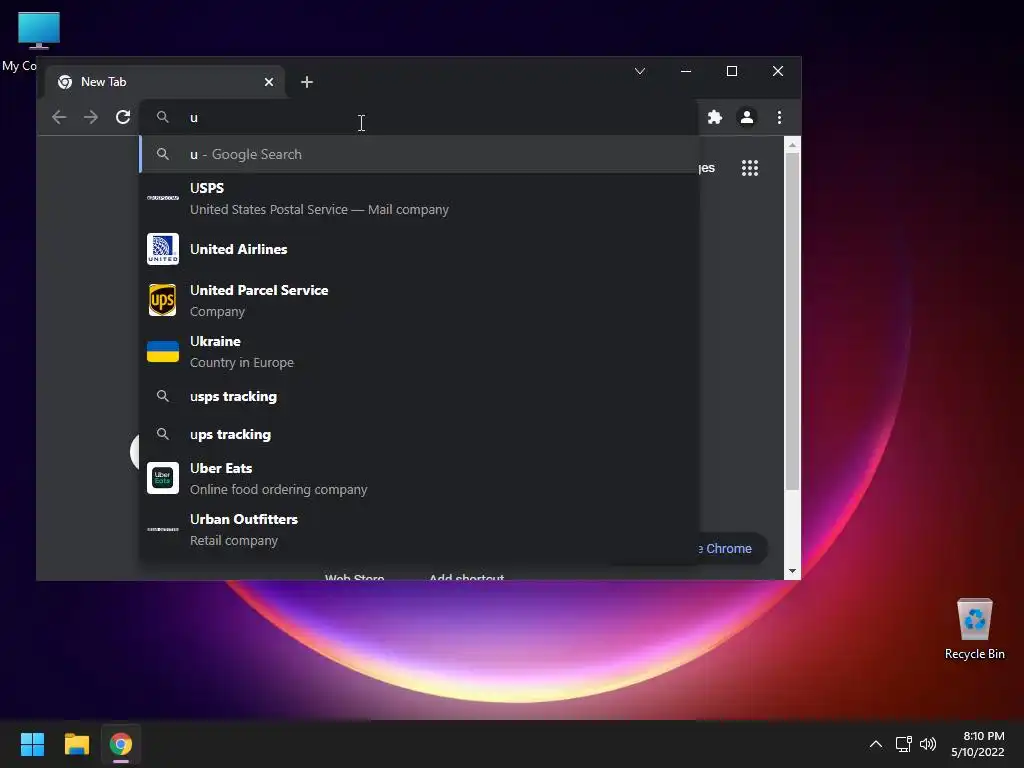The height and width of the screenshot is (768, 1024).
Task: Click the page scrollbar down arrow
Action: click(792, 571)
